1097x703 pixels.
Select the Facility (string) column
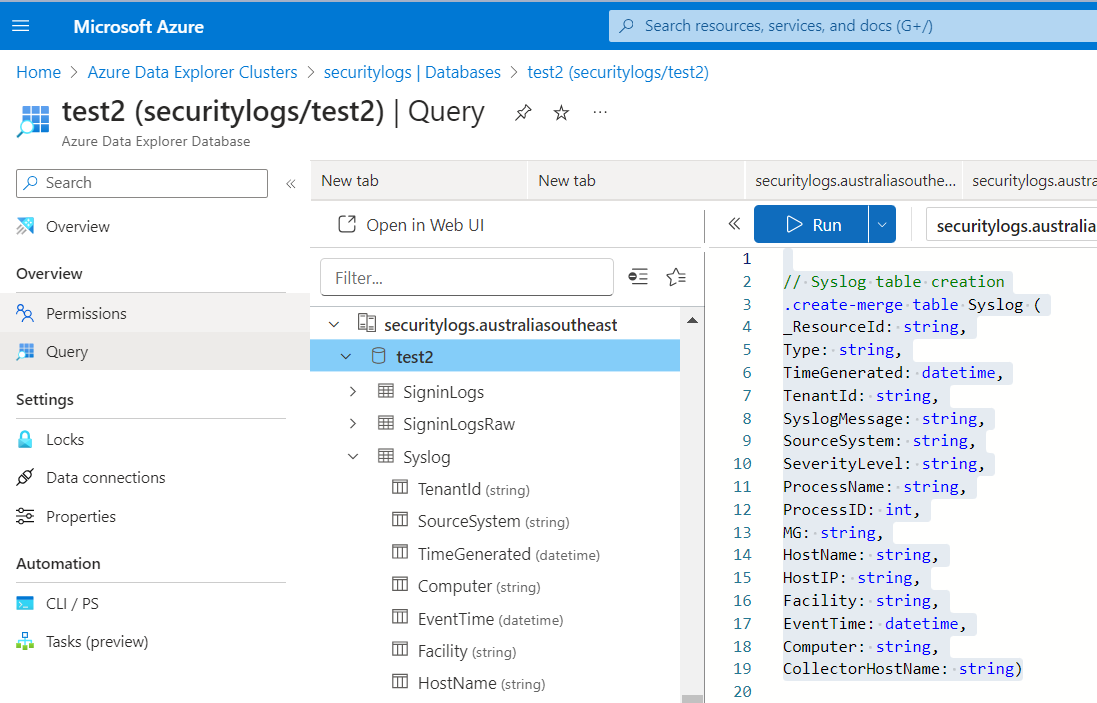click(x=467, y=651)
